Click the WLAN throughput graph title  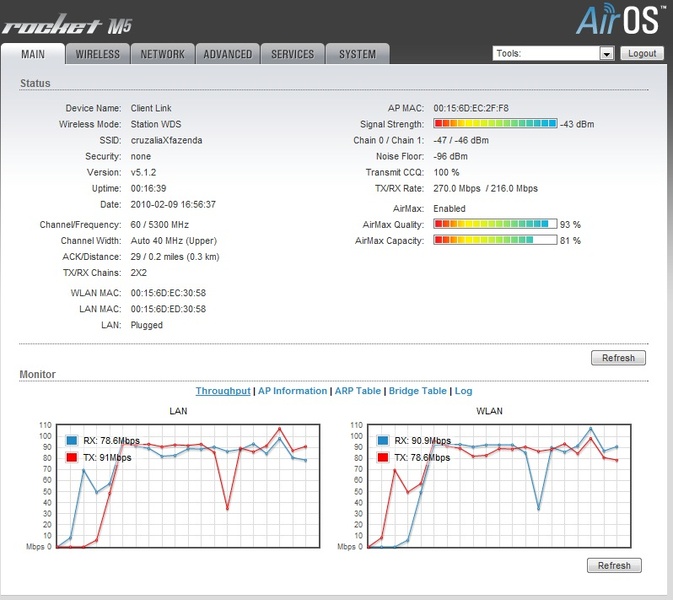[489, 411]
